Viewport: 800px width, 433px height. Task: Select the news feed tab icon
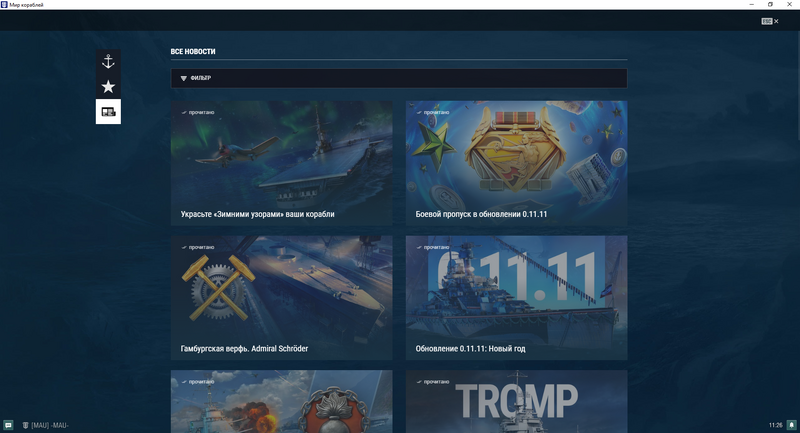(x=108, y=111)
